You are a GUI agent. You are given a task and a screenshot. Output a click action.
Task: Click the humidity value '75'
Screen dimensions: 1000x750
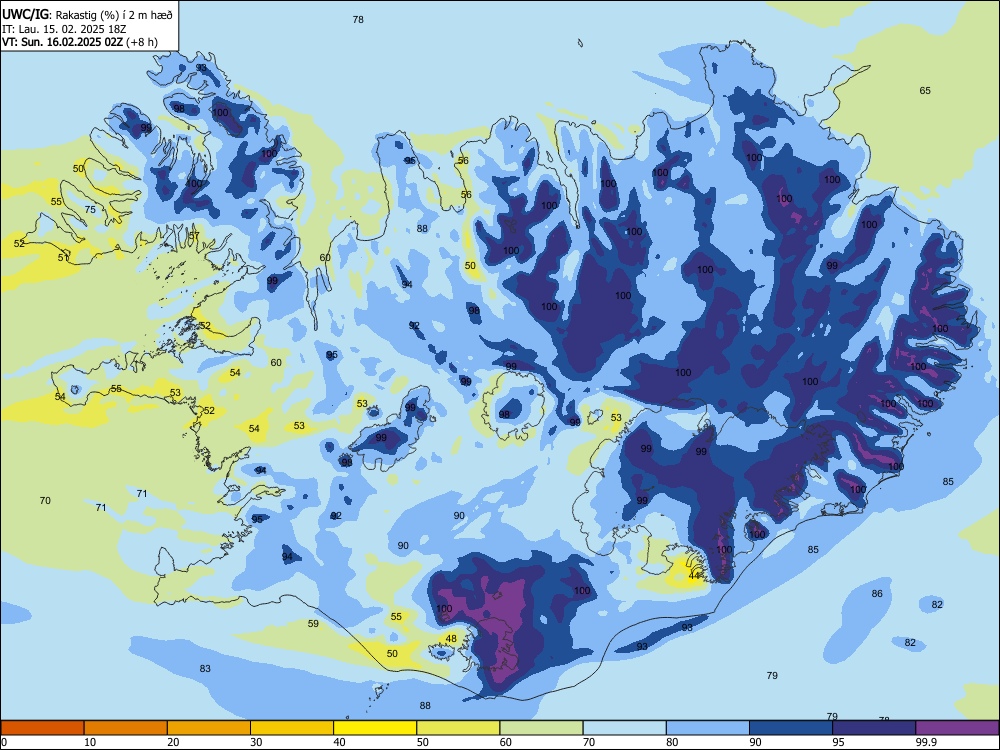pos(90,209)
